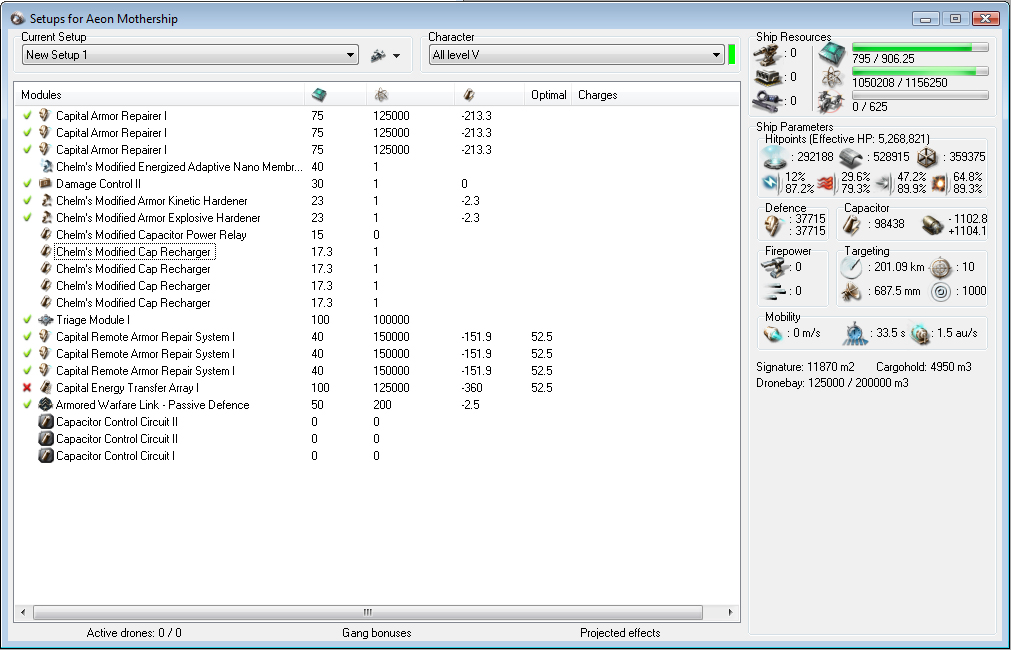Click the align time icon in Mobility
This screenshot has height=650, width=1011.
pos(856,333)
